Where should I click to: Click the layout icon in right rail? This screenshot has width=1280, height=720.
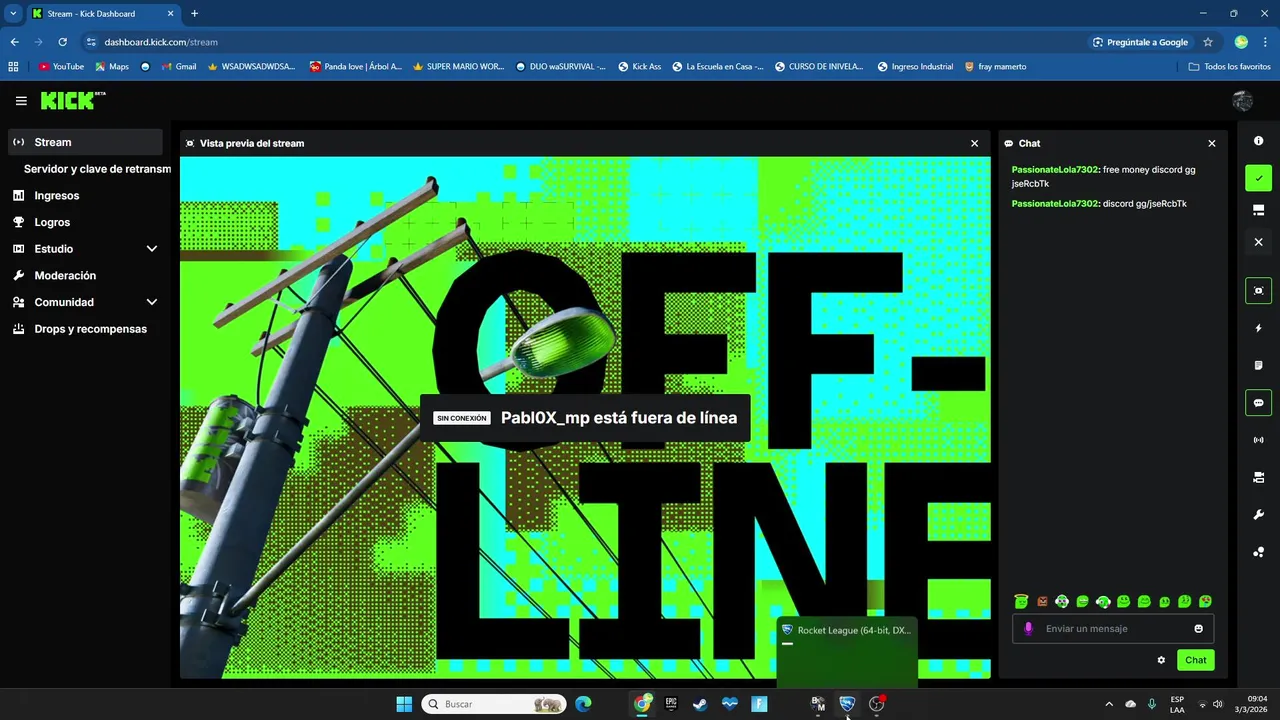click(1258, 210)
